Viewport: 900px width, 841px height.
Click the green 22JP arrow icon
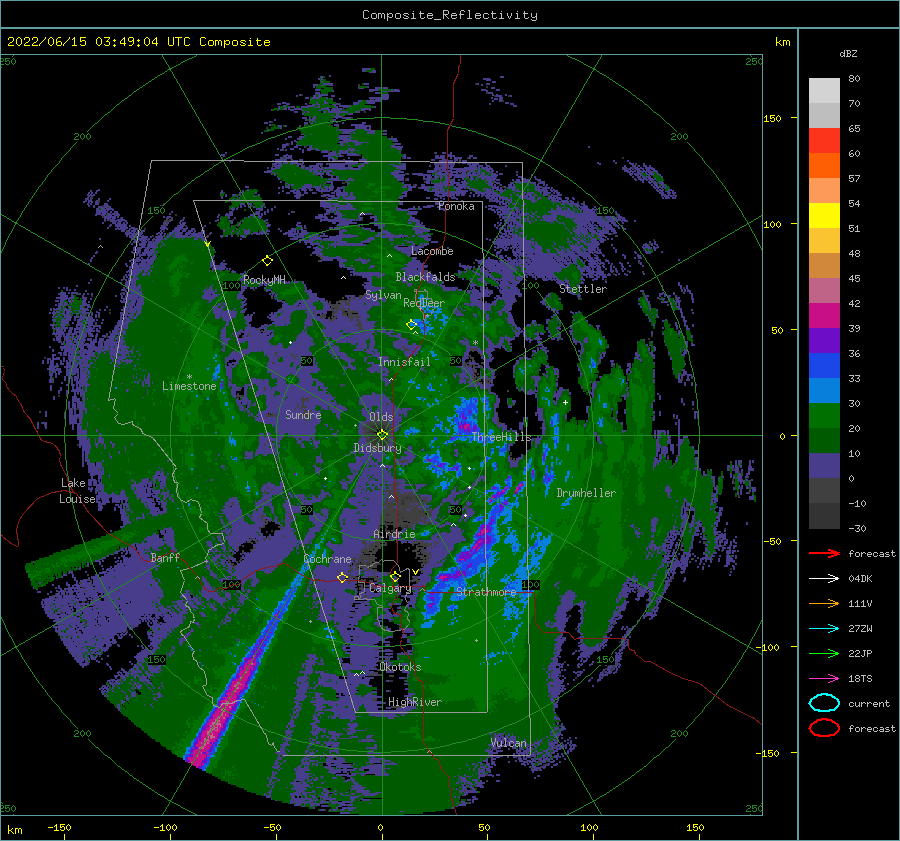tap(824, 653)
